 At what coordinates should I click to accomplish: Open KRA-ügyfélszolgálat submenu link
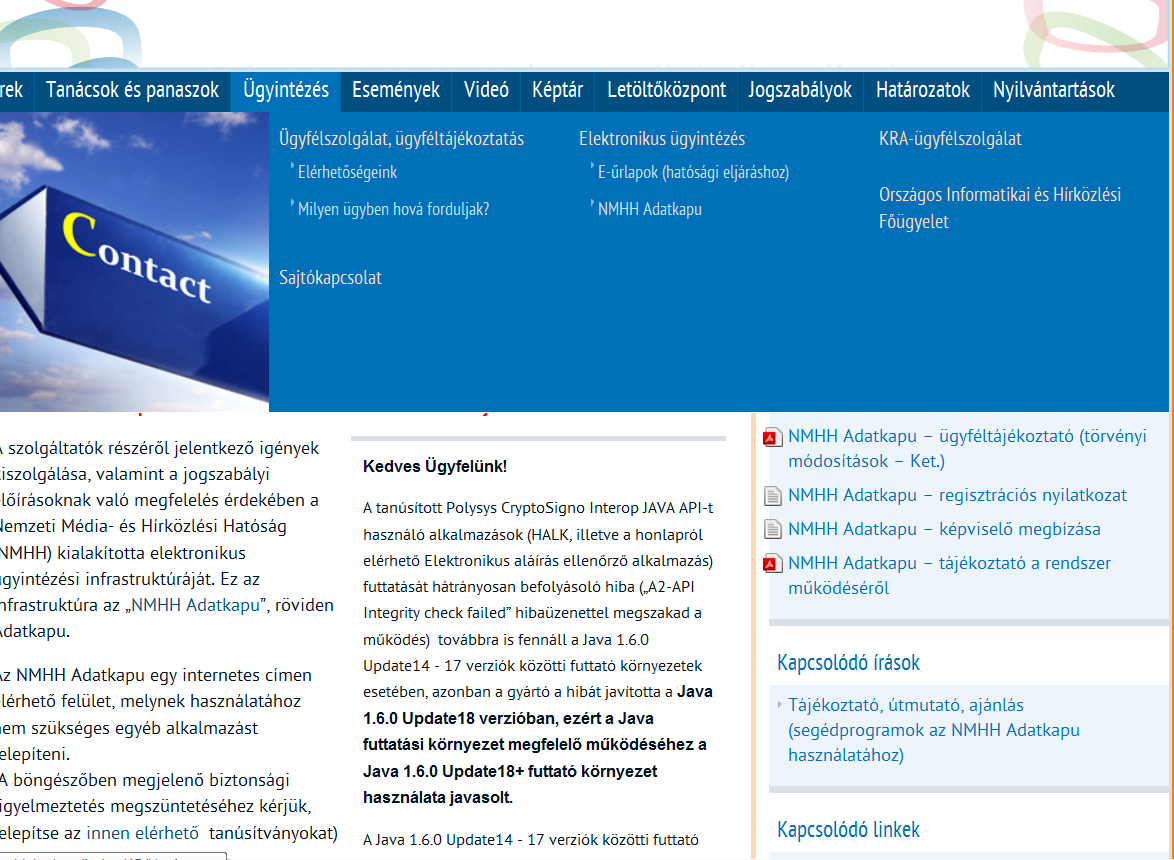click(950, 138)
